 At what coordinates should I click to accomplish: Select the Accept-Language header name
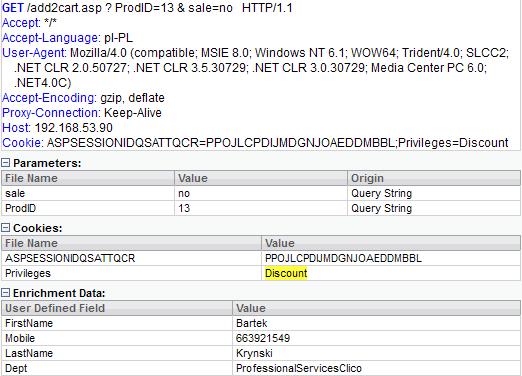click(51, 38)
